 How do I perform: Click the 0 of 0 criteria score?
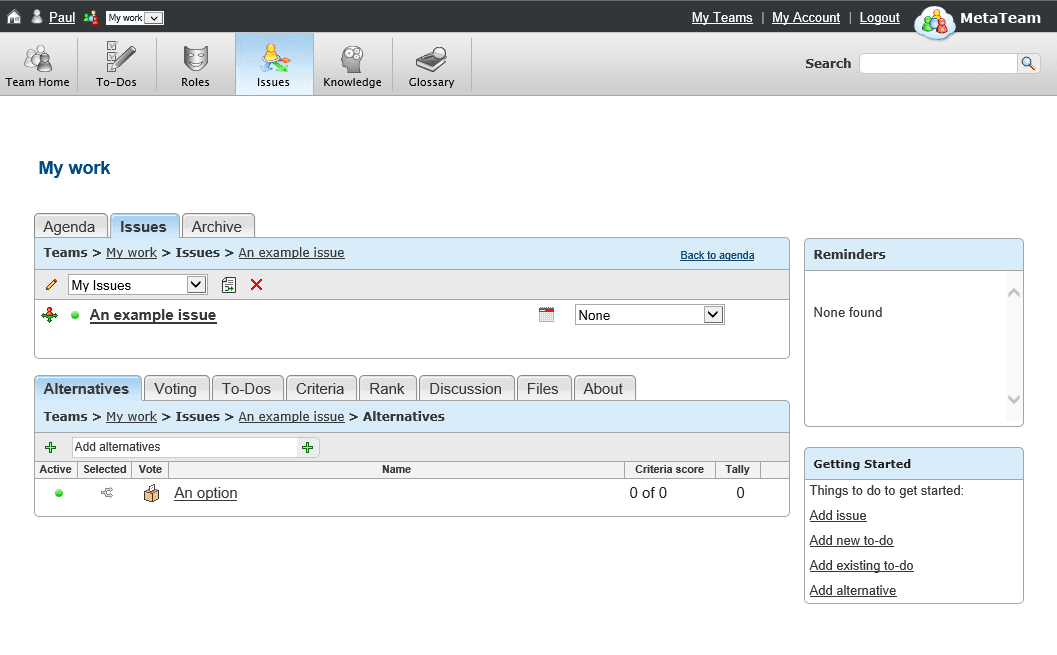click(x=648, y=493)
